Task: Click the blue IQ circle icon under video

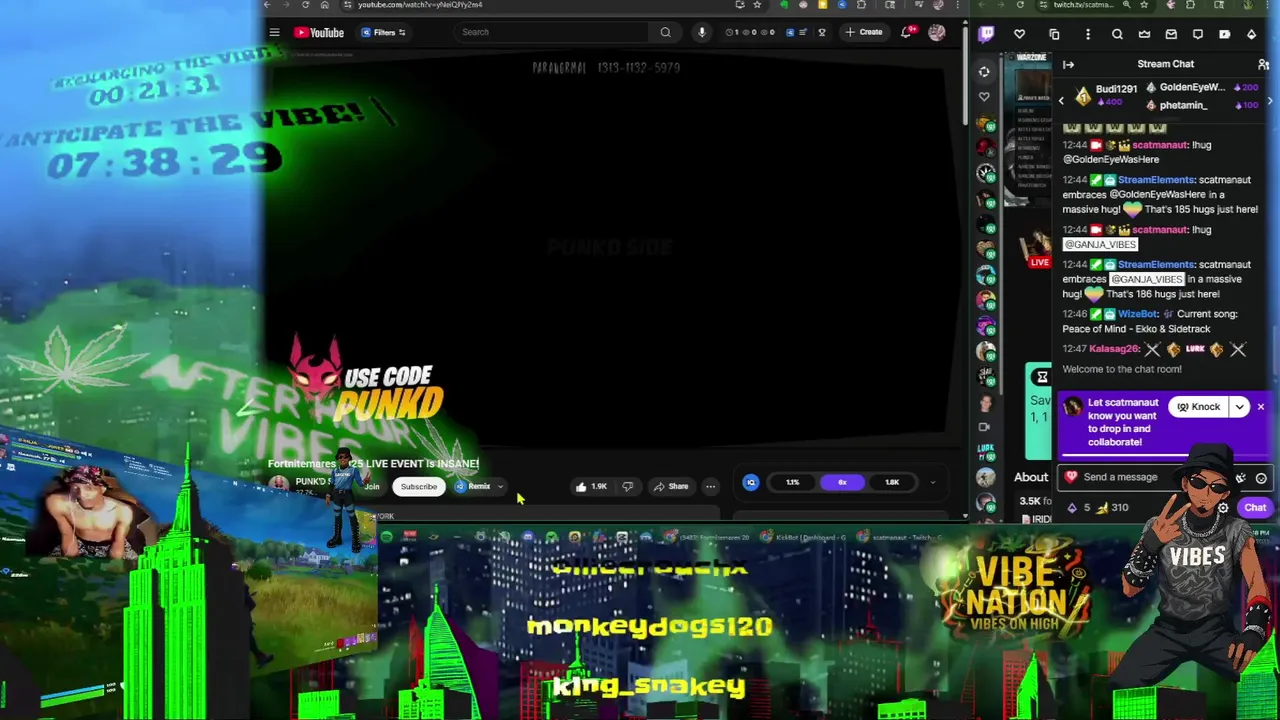Action: [751, 483]
